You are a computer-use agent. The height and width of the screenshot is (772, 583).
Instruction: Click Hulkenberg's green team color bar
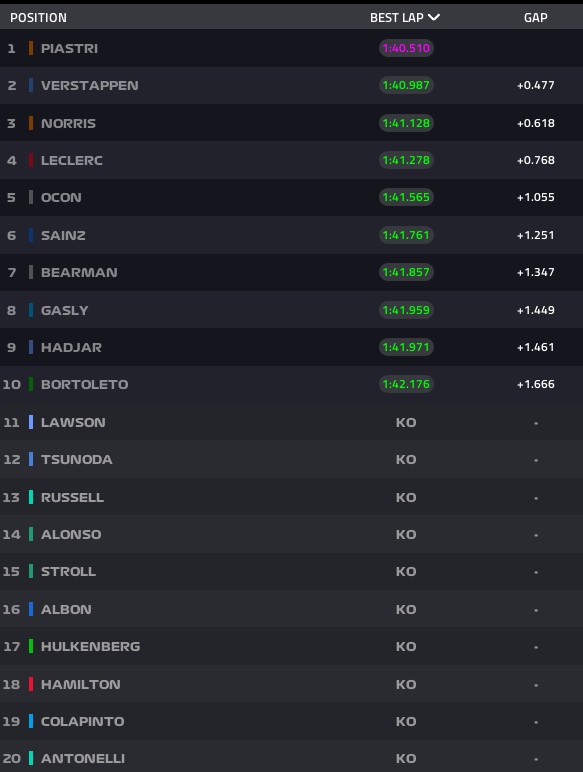[x=31, y=646]
